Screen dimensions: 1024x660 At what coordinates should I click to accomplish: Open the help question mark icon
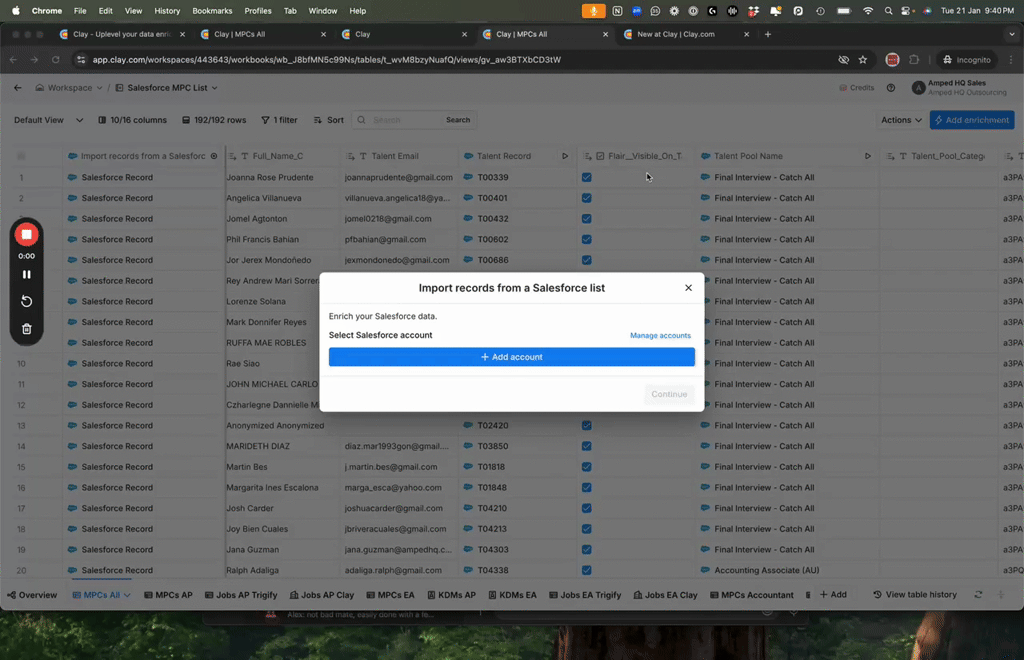click(891, 87)
